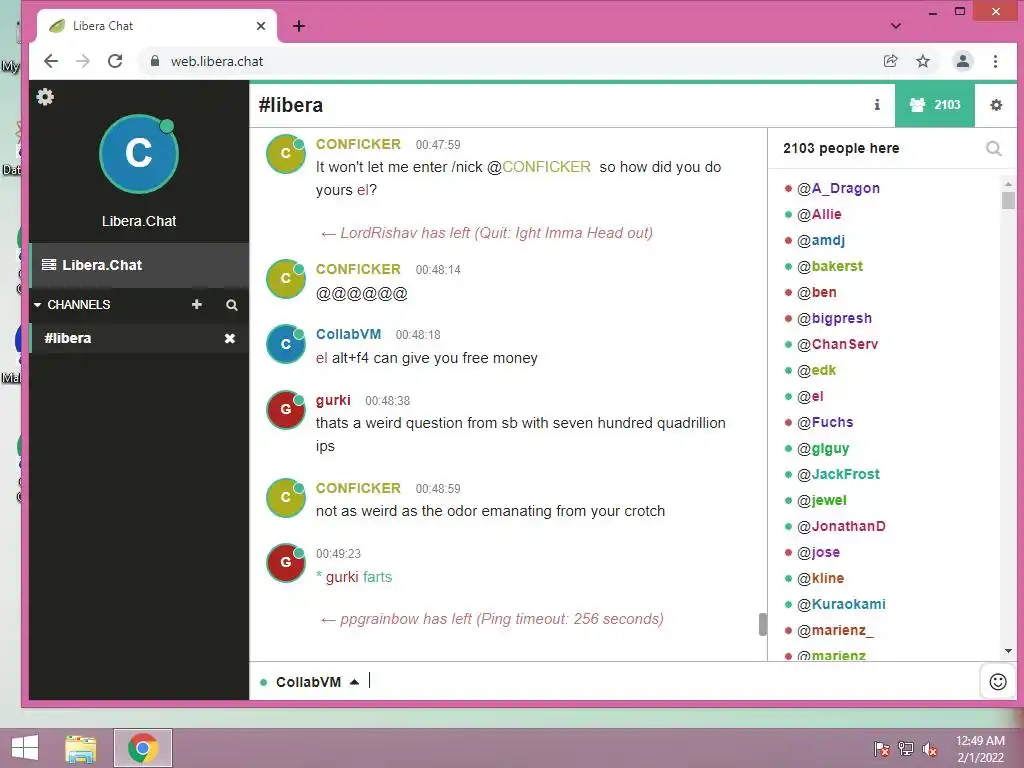
Task: Click the large CollabVM avatar circle
Action: [138, 154]
